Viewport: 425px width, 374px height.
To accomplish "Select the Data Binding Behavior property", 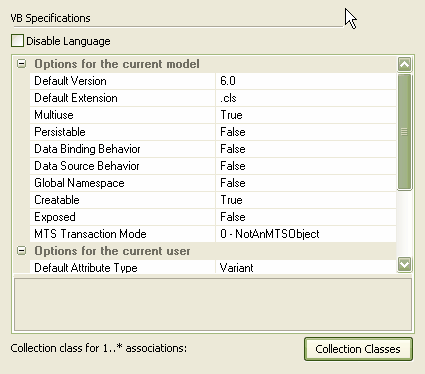I will pos(123,149).
